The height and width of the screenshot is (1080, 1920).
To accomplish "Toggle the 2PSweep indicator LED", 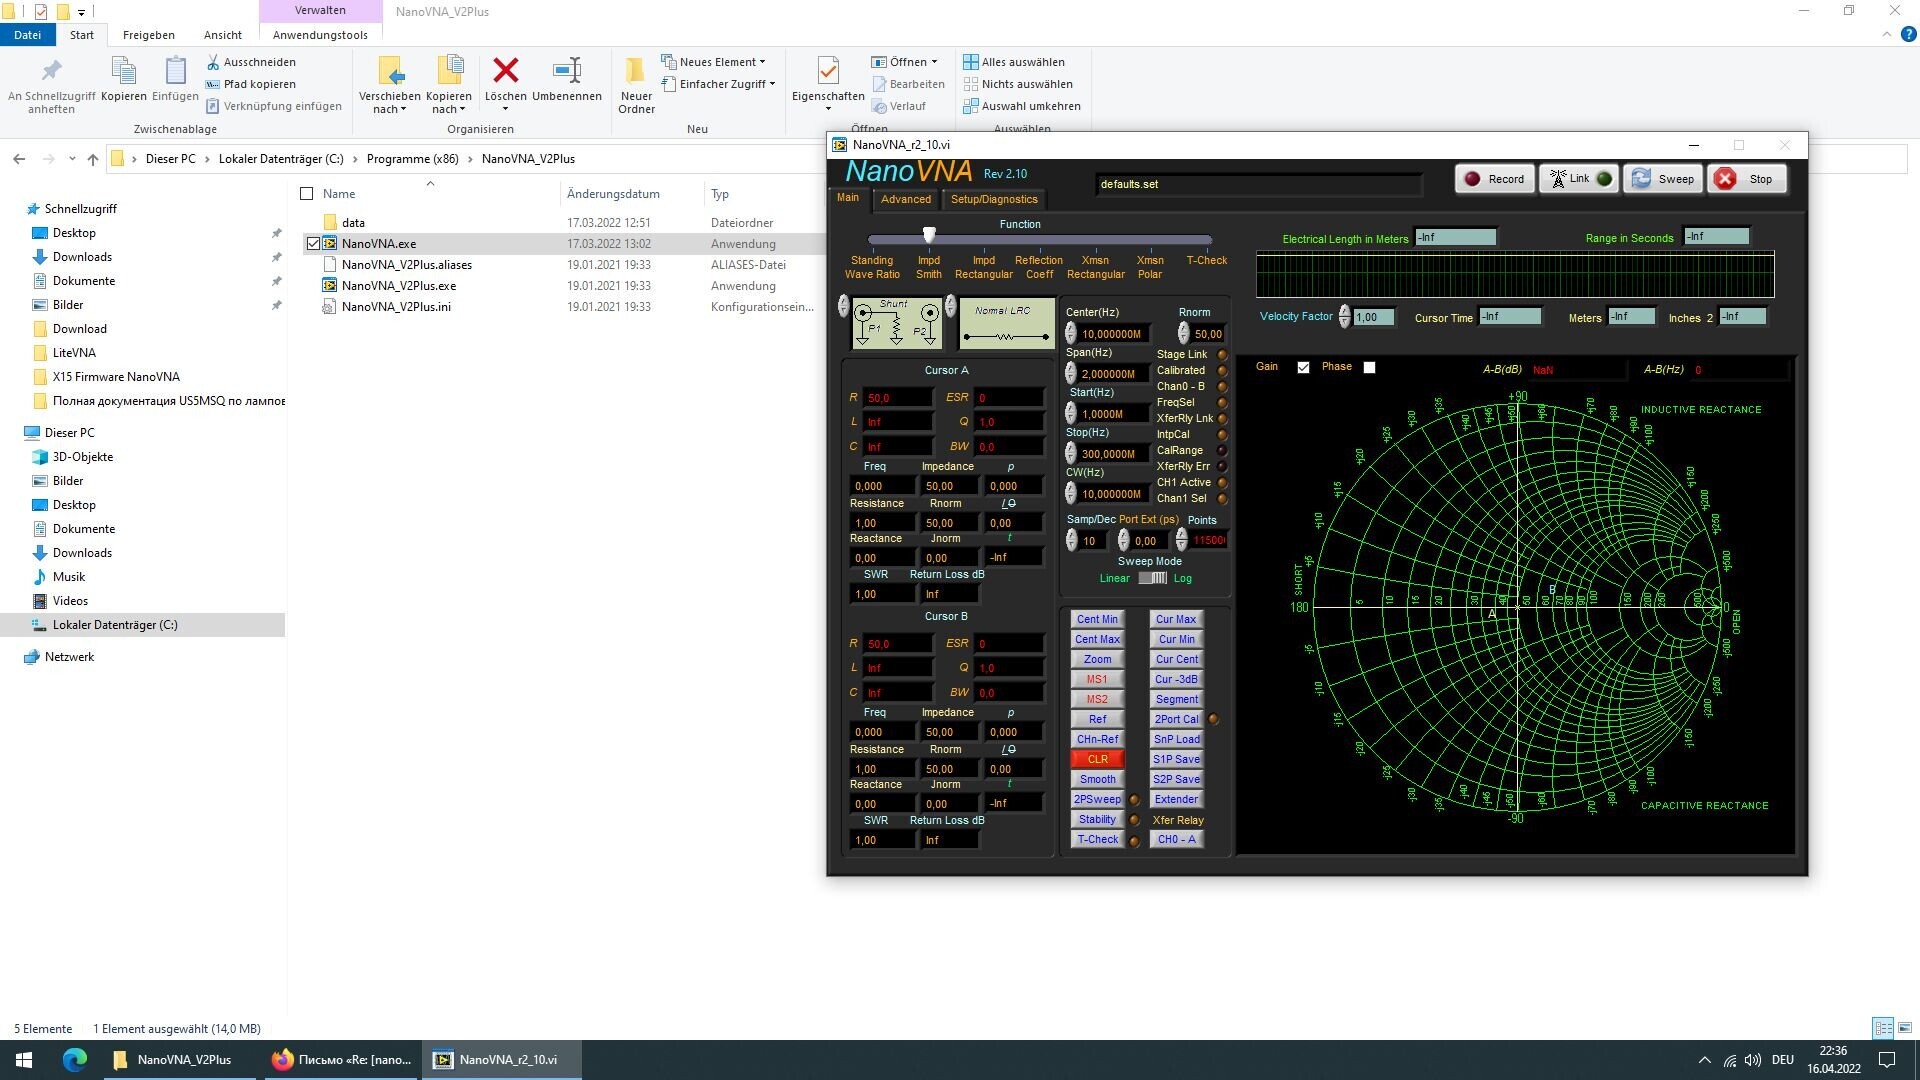I will coord(1134,800).
